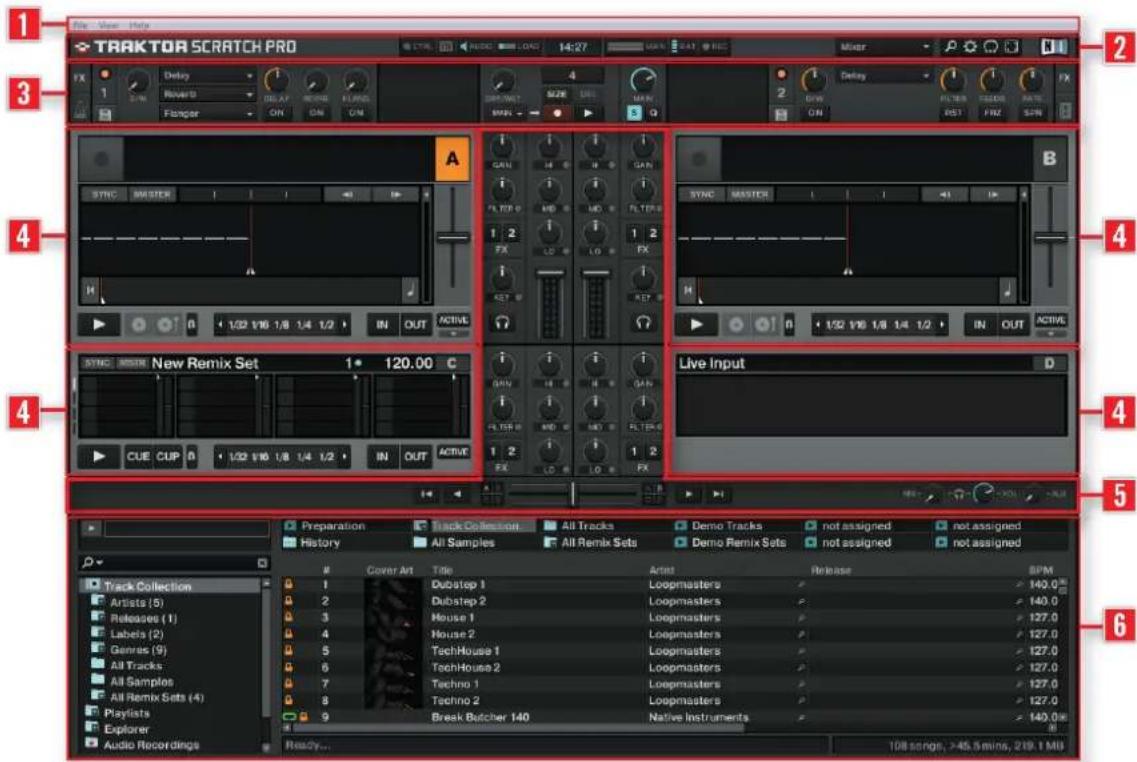1137x762 pixels.
Task: Skip to crossfader far-right button
Action: tap(718, 494)
